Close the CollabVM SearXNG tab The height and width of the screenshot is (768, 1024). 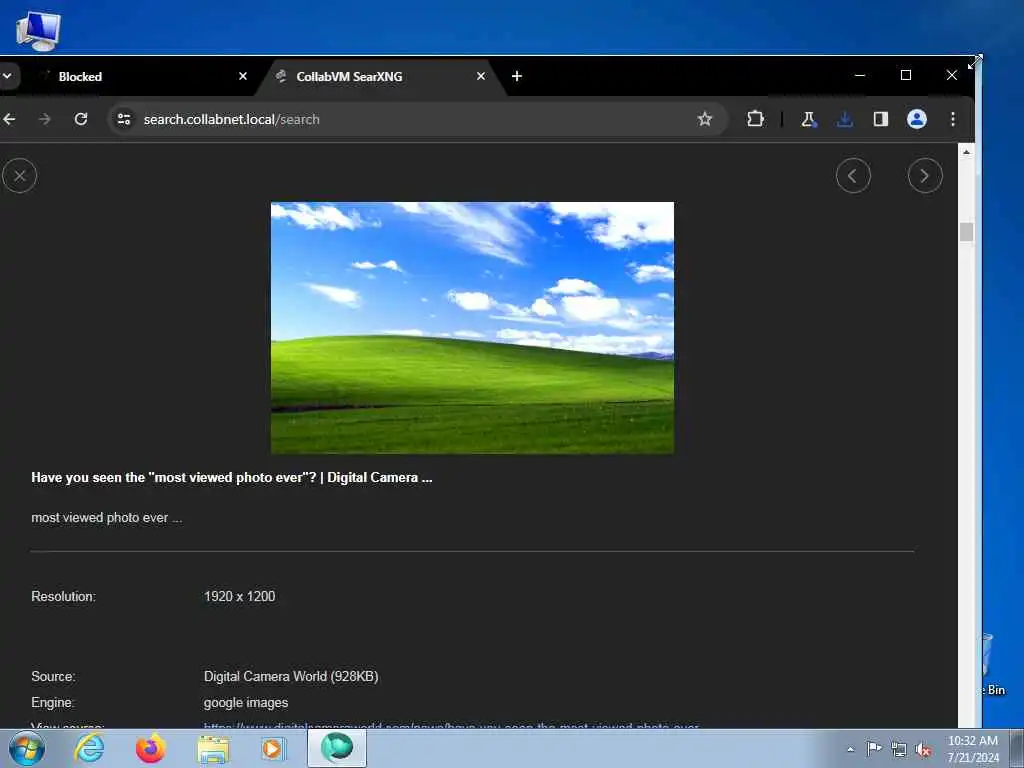pyautogui.click(x=481, y=76)
